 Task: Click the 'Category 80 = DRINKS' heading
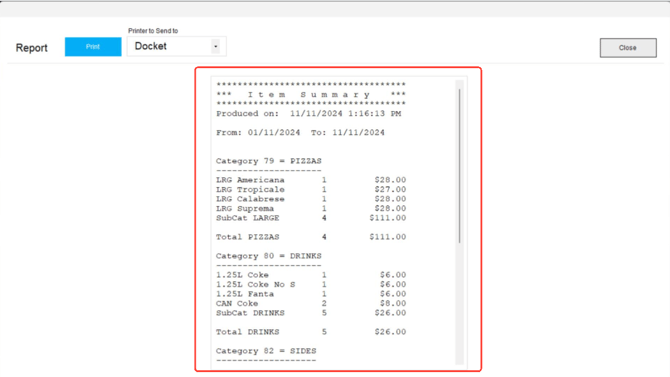pyautogui.click(x=268, y=256)
